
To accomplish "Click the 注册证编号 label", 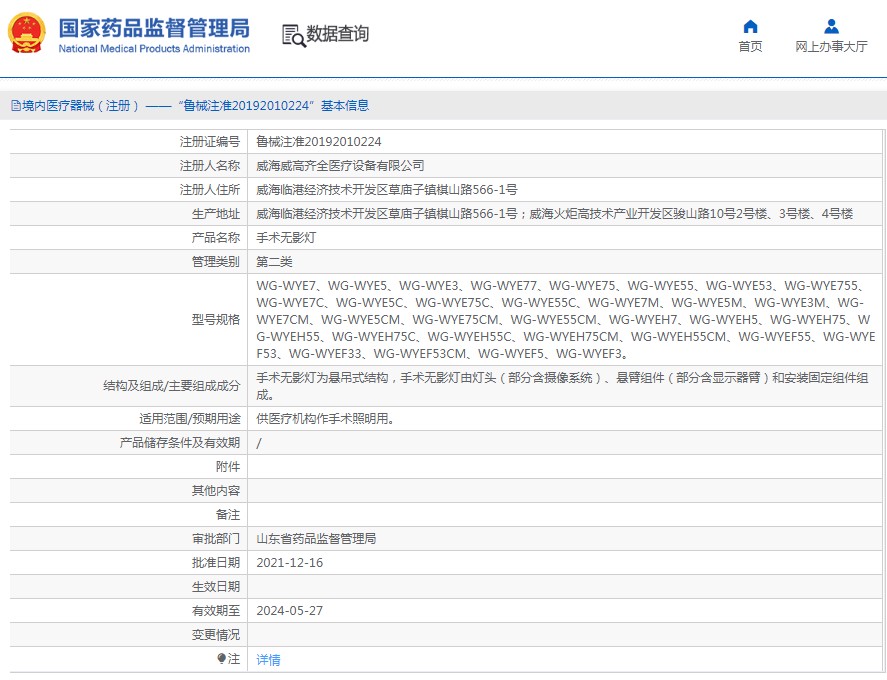I will [210, 141].
